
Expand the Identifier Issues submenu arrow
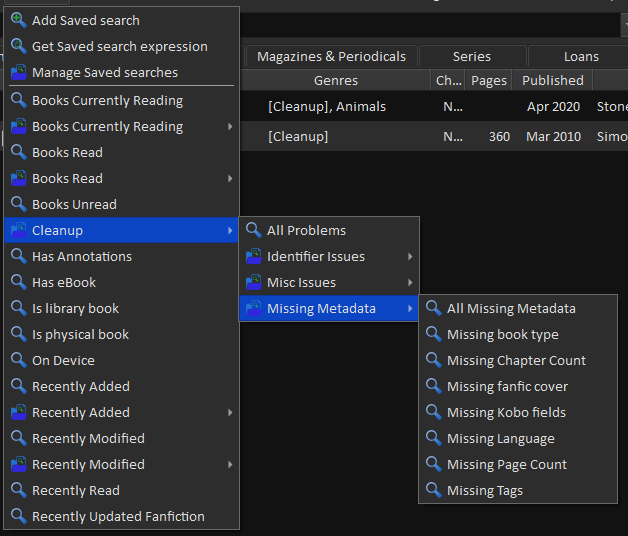click(410, 256)
